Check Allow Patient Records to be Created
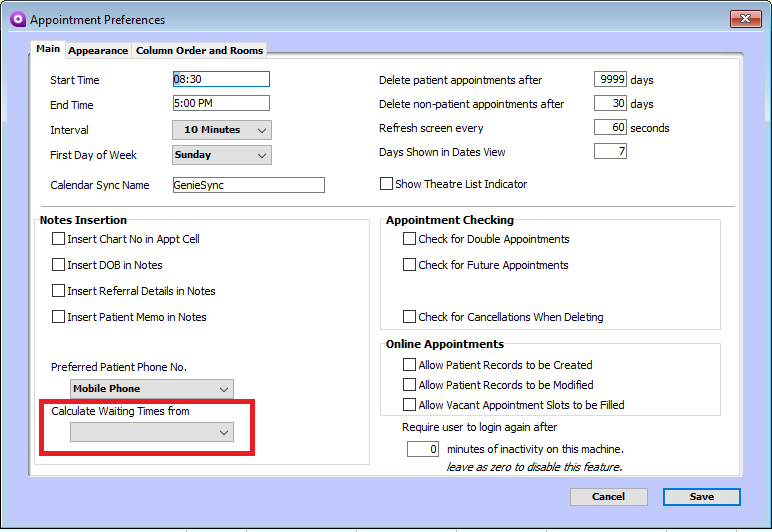 [x=409, y=365]
